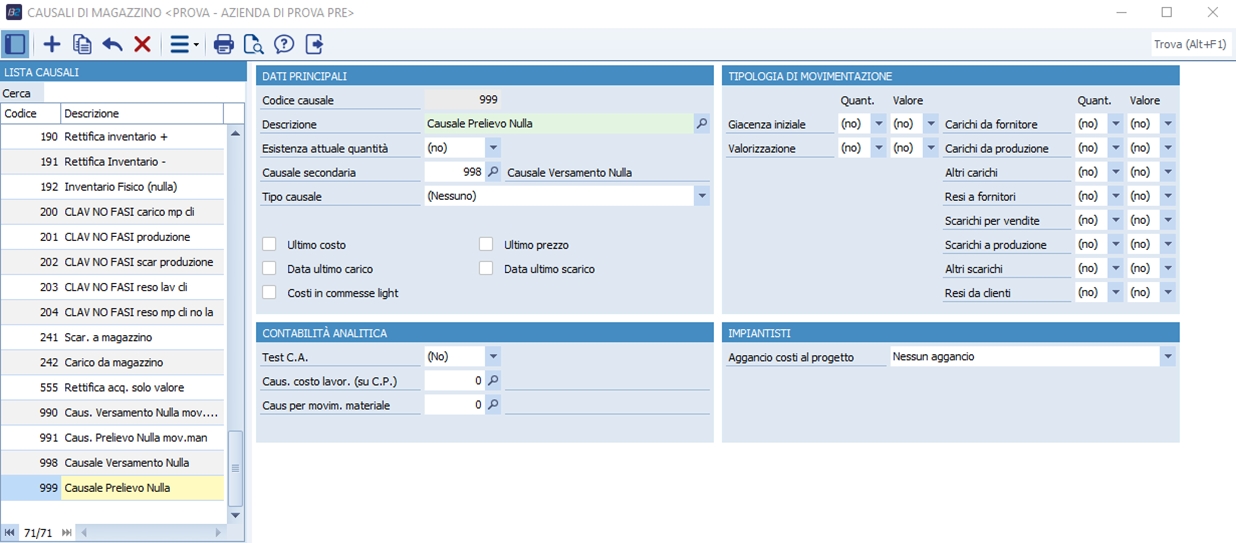This screenshot has height=543, width=1236.
Task: Open Carichi da fornitore Quant. dropdown
Action: [1116, 123]
